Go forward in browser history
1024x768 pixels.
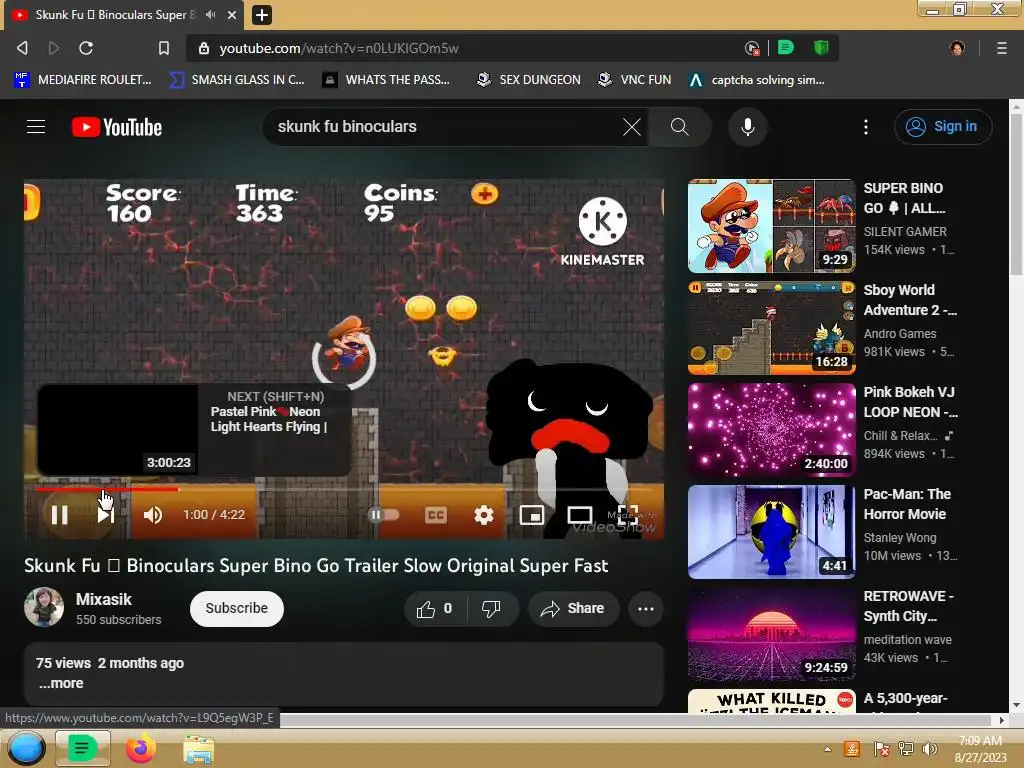pos(54,48)
